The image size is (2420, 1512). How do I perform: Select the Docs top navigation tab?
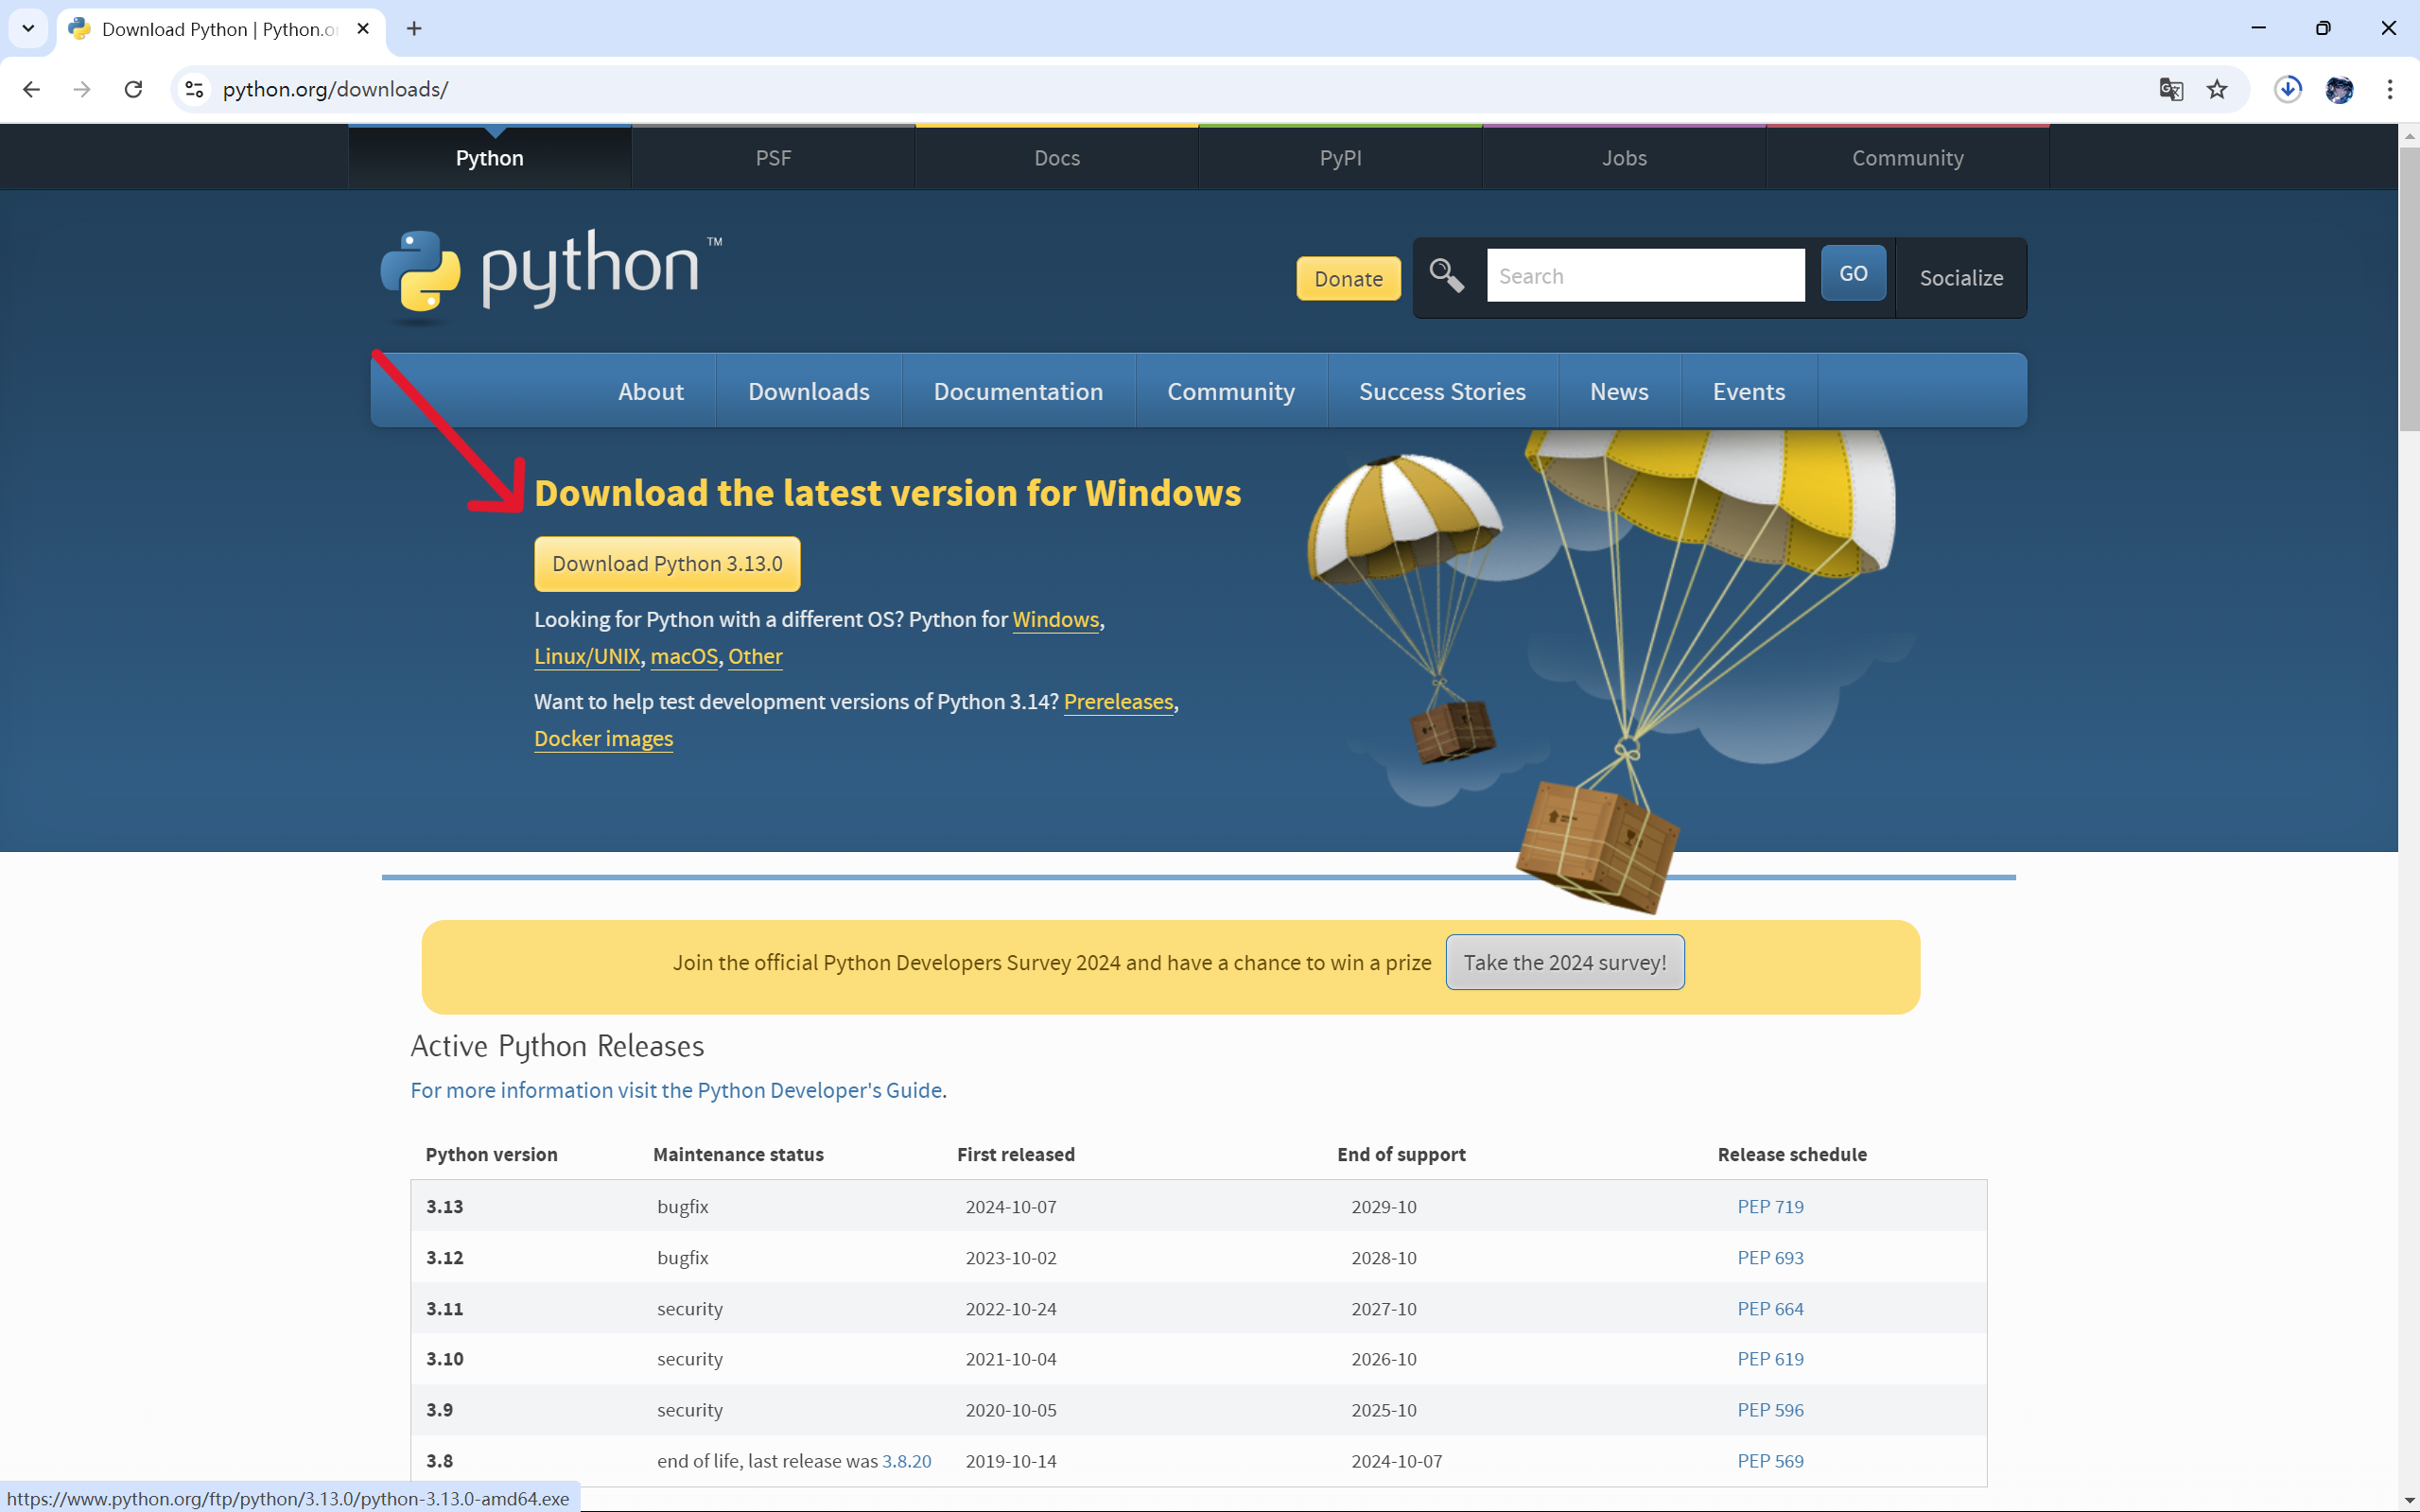(1057, 158)
